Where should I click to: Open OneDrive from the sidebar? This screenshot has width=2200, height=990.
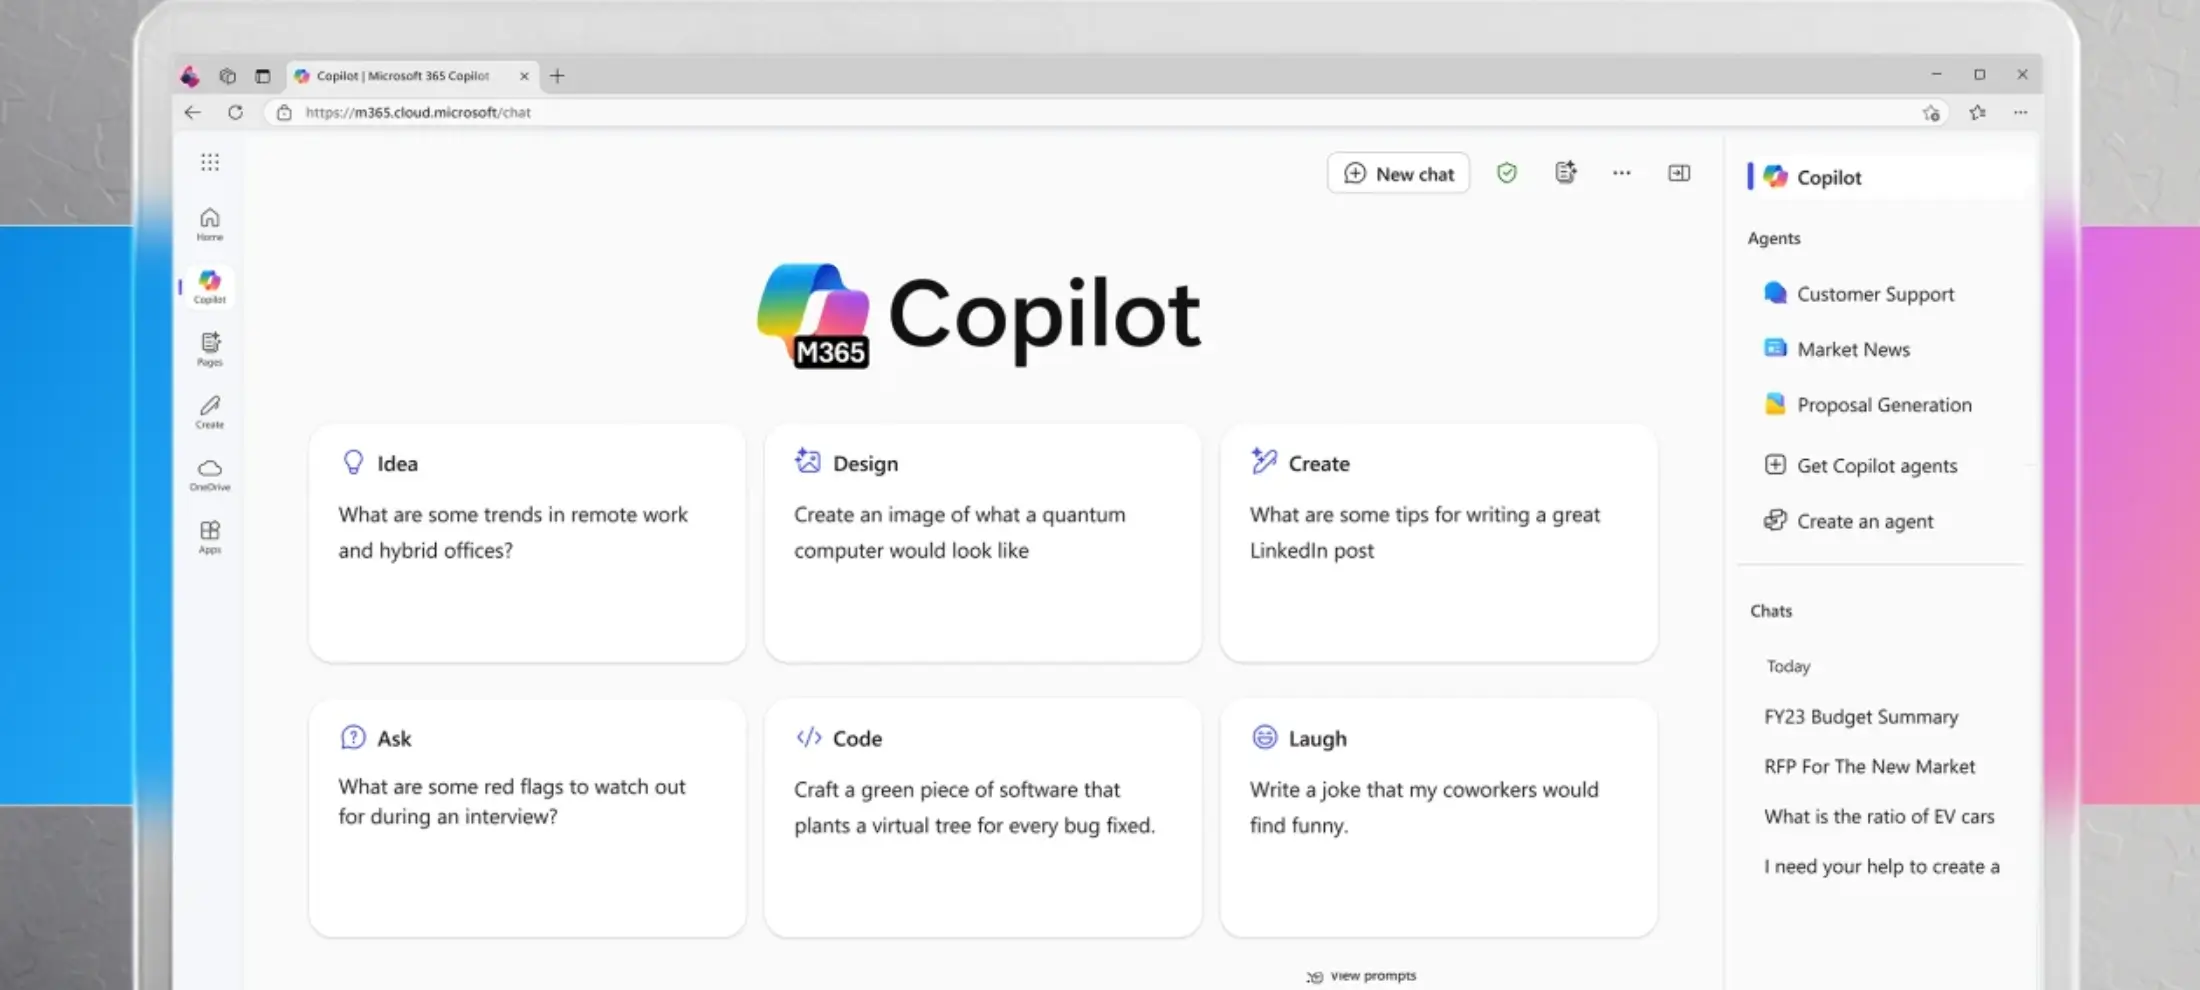[x=210, y=473]
